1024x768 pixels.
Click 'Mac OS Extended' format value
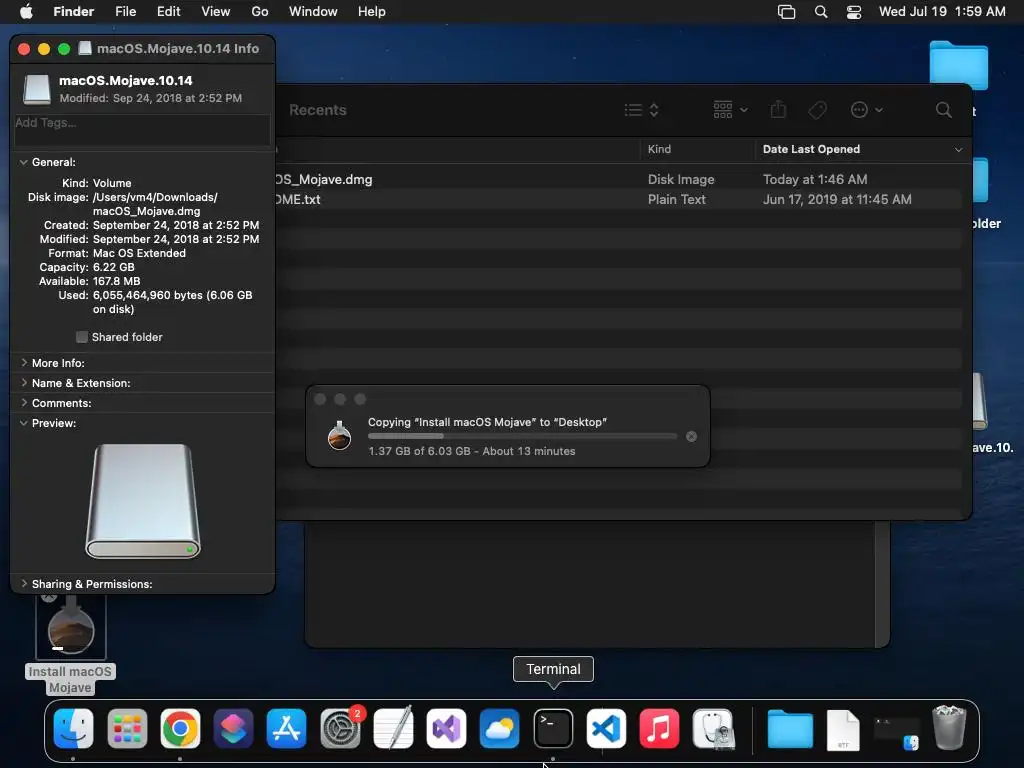[139, 253]
